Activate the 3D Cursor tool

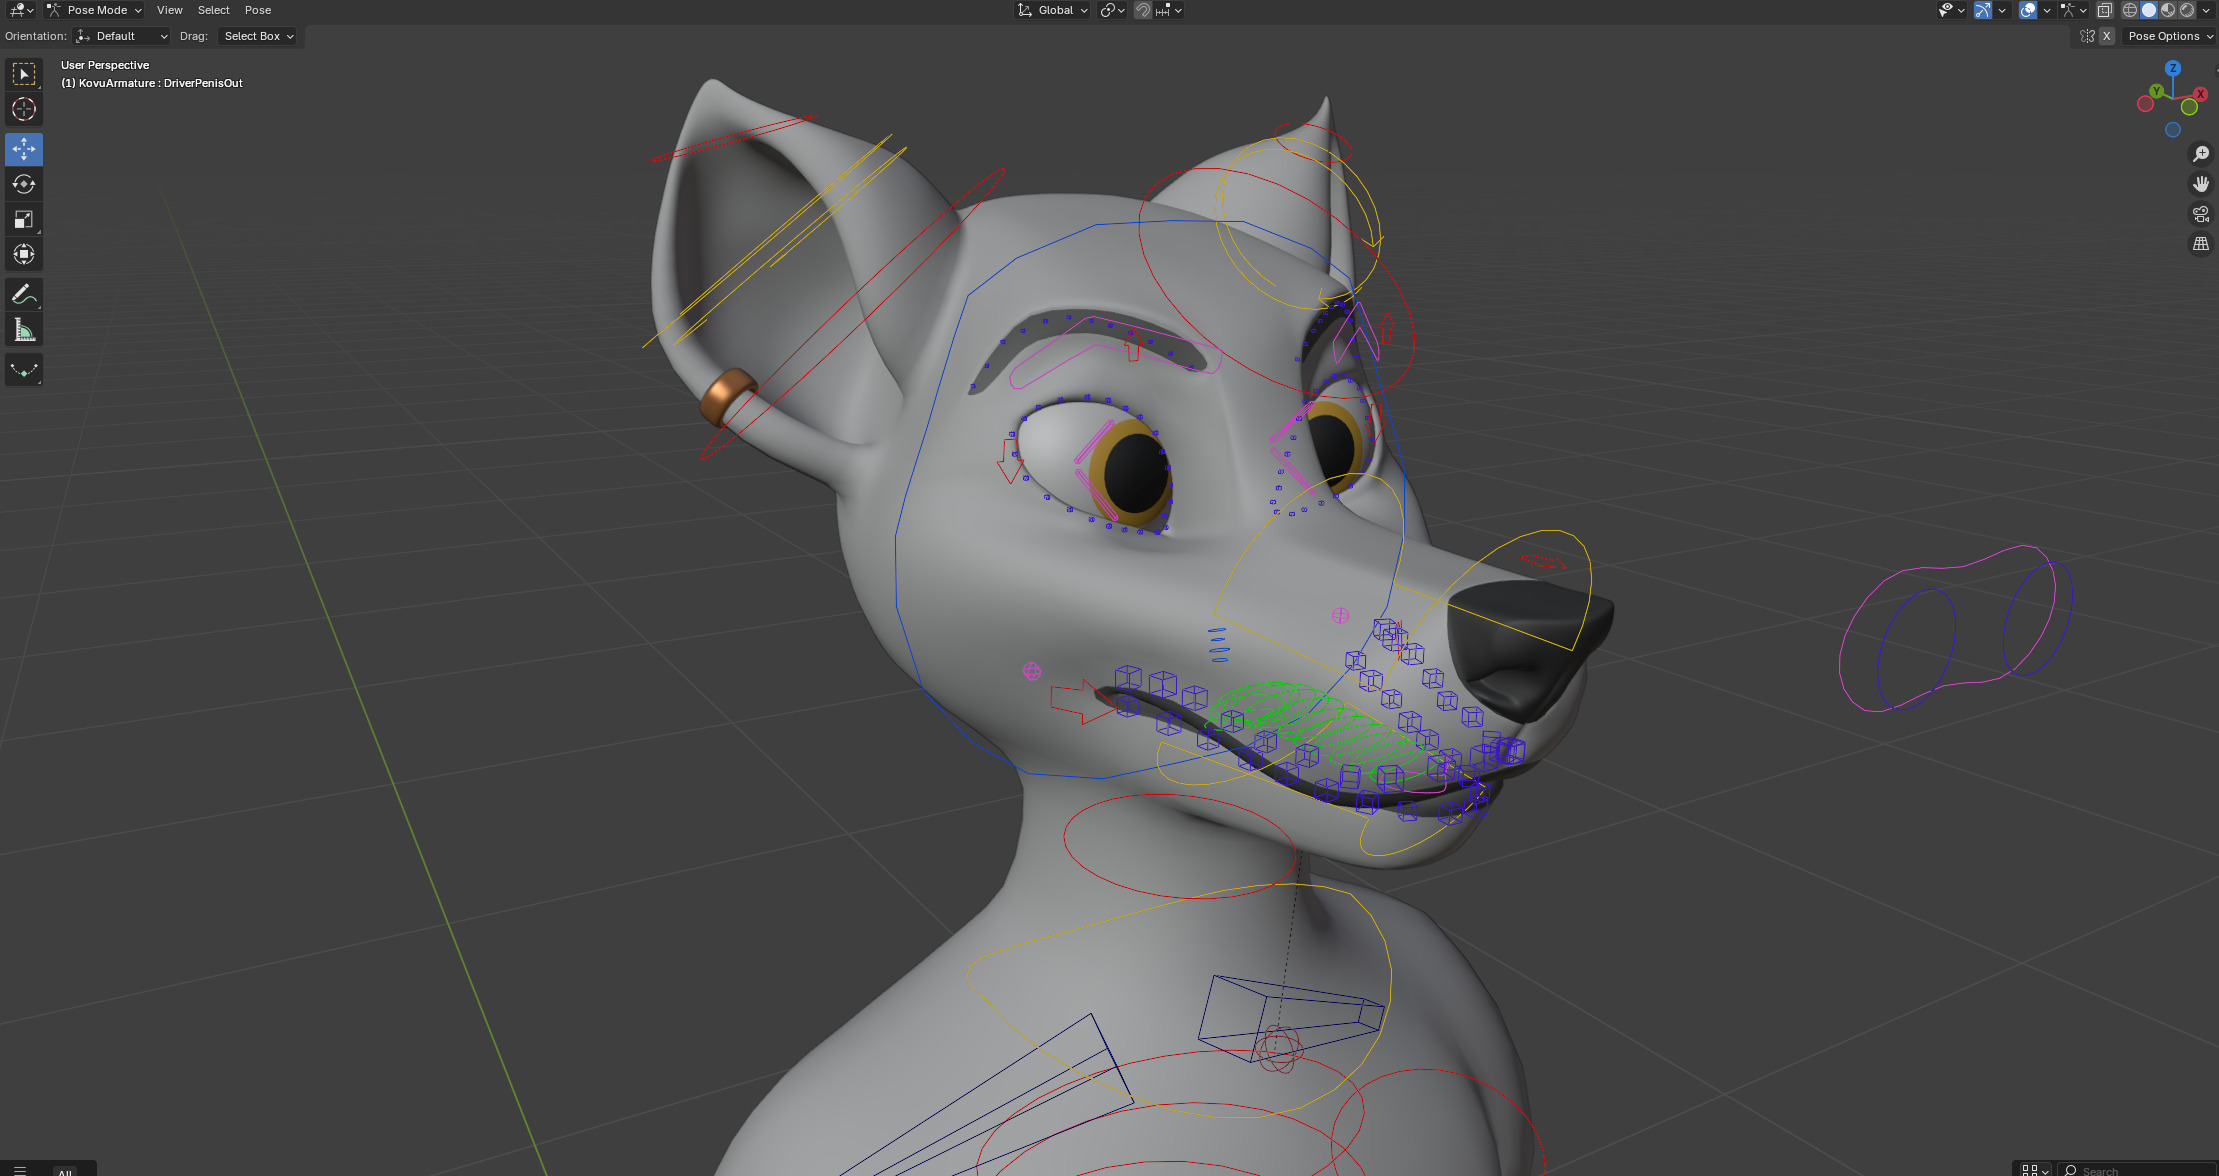[x=24, y=109]
